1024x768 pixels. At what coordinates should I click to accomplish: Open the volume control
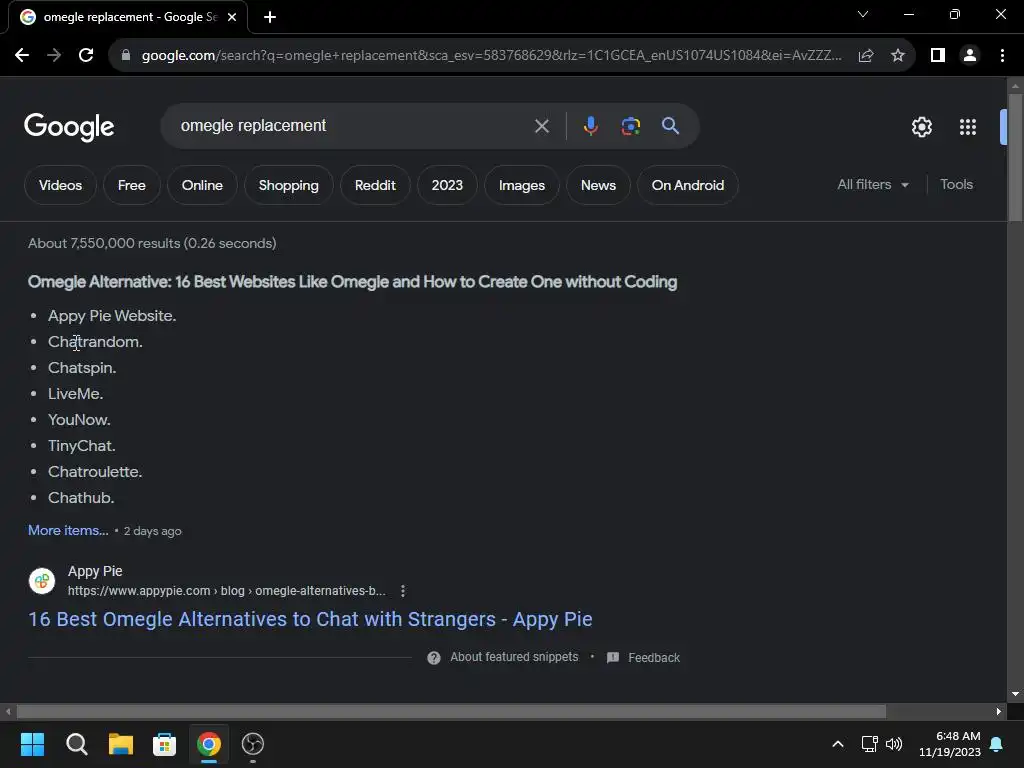(893, 744)
